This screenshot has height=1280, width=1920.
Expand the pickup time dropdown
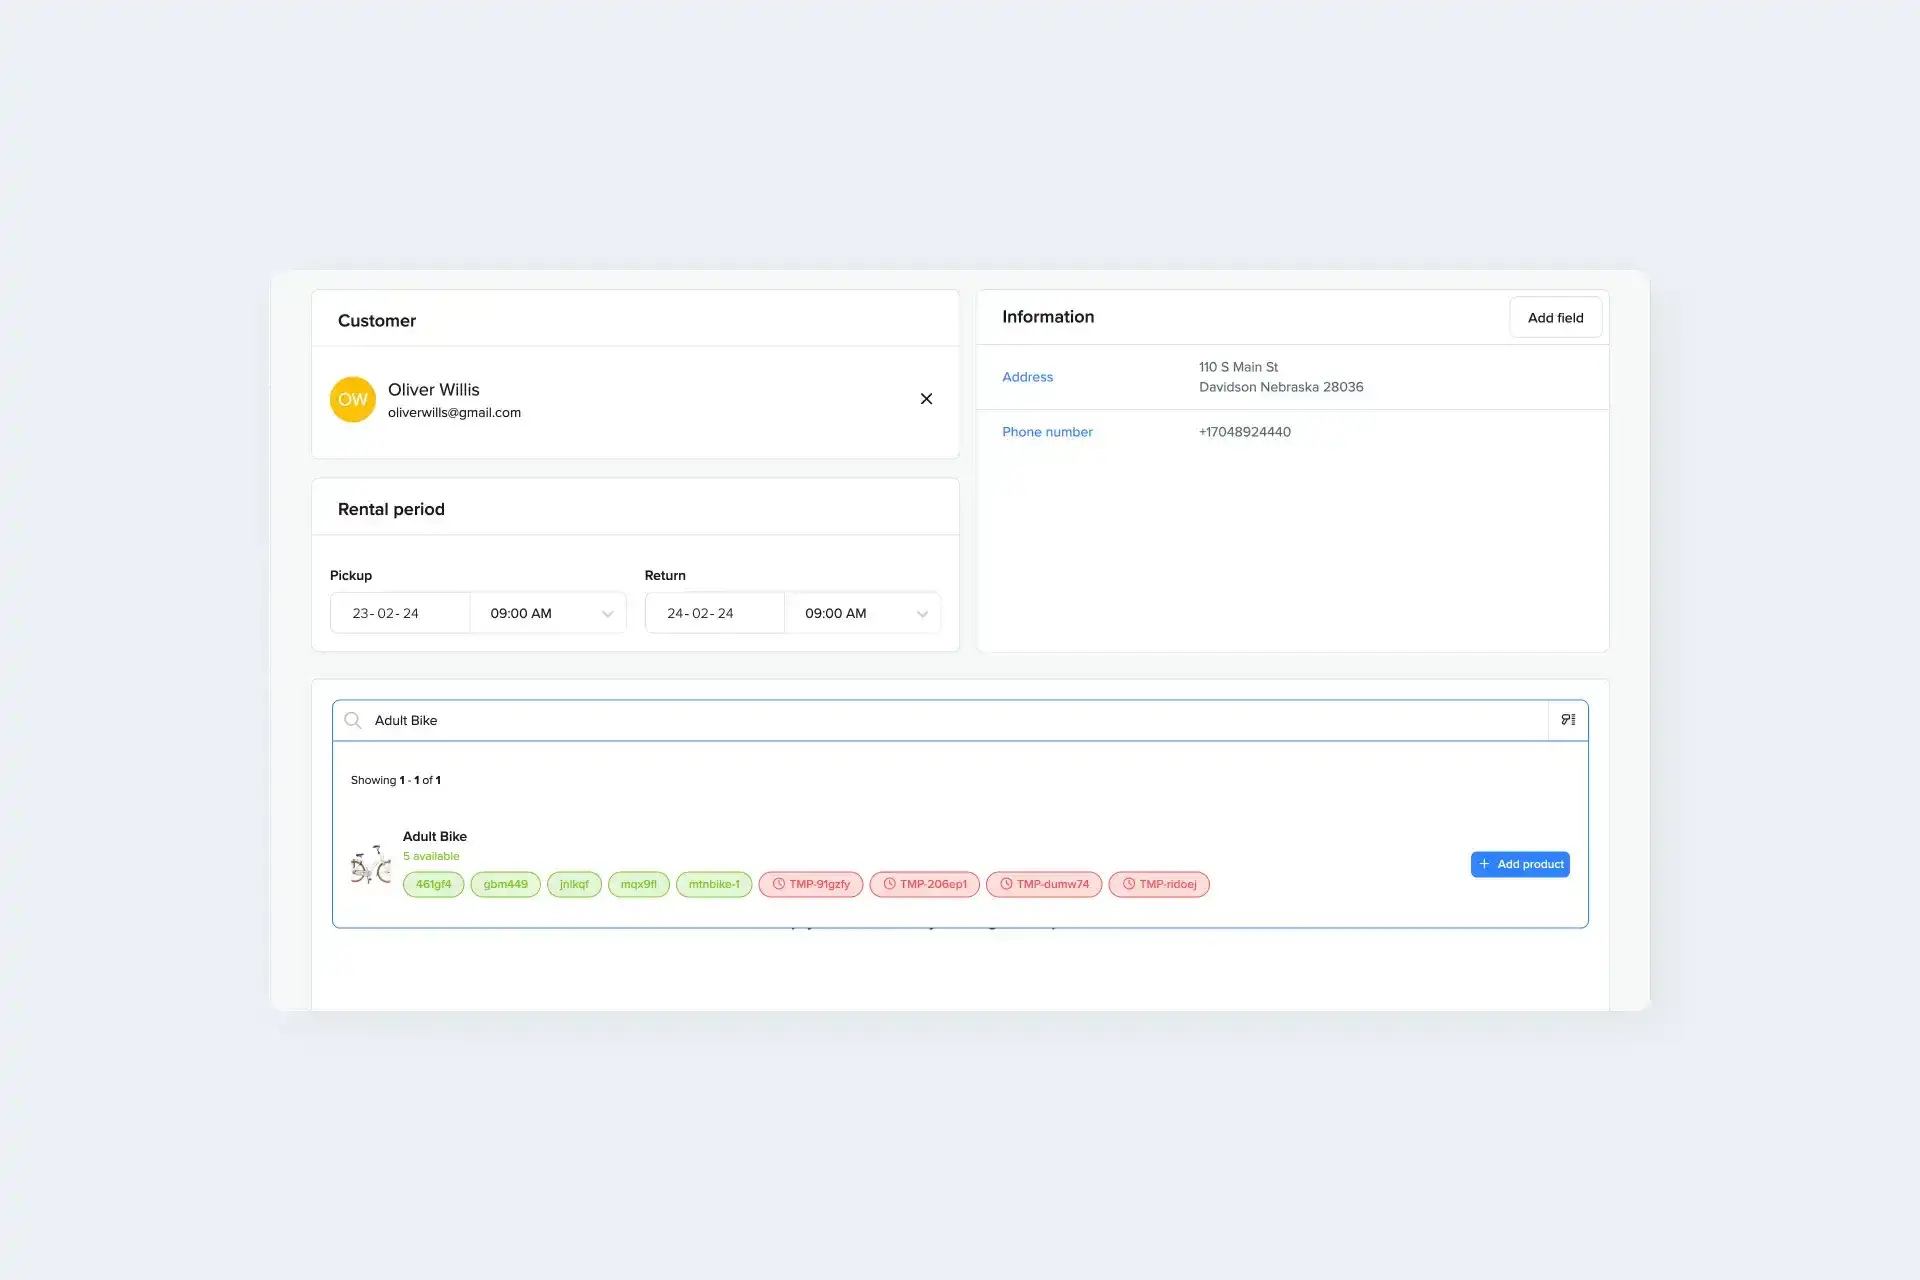click(x=607, y=614)
